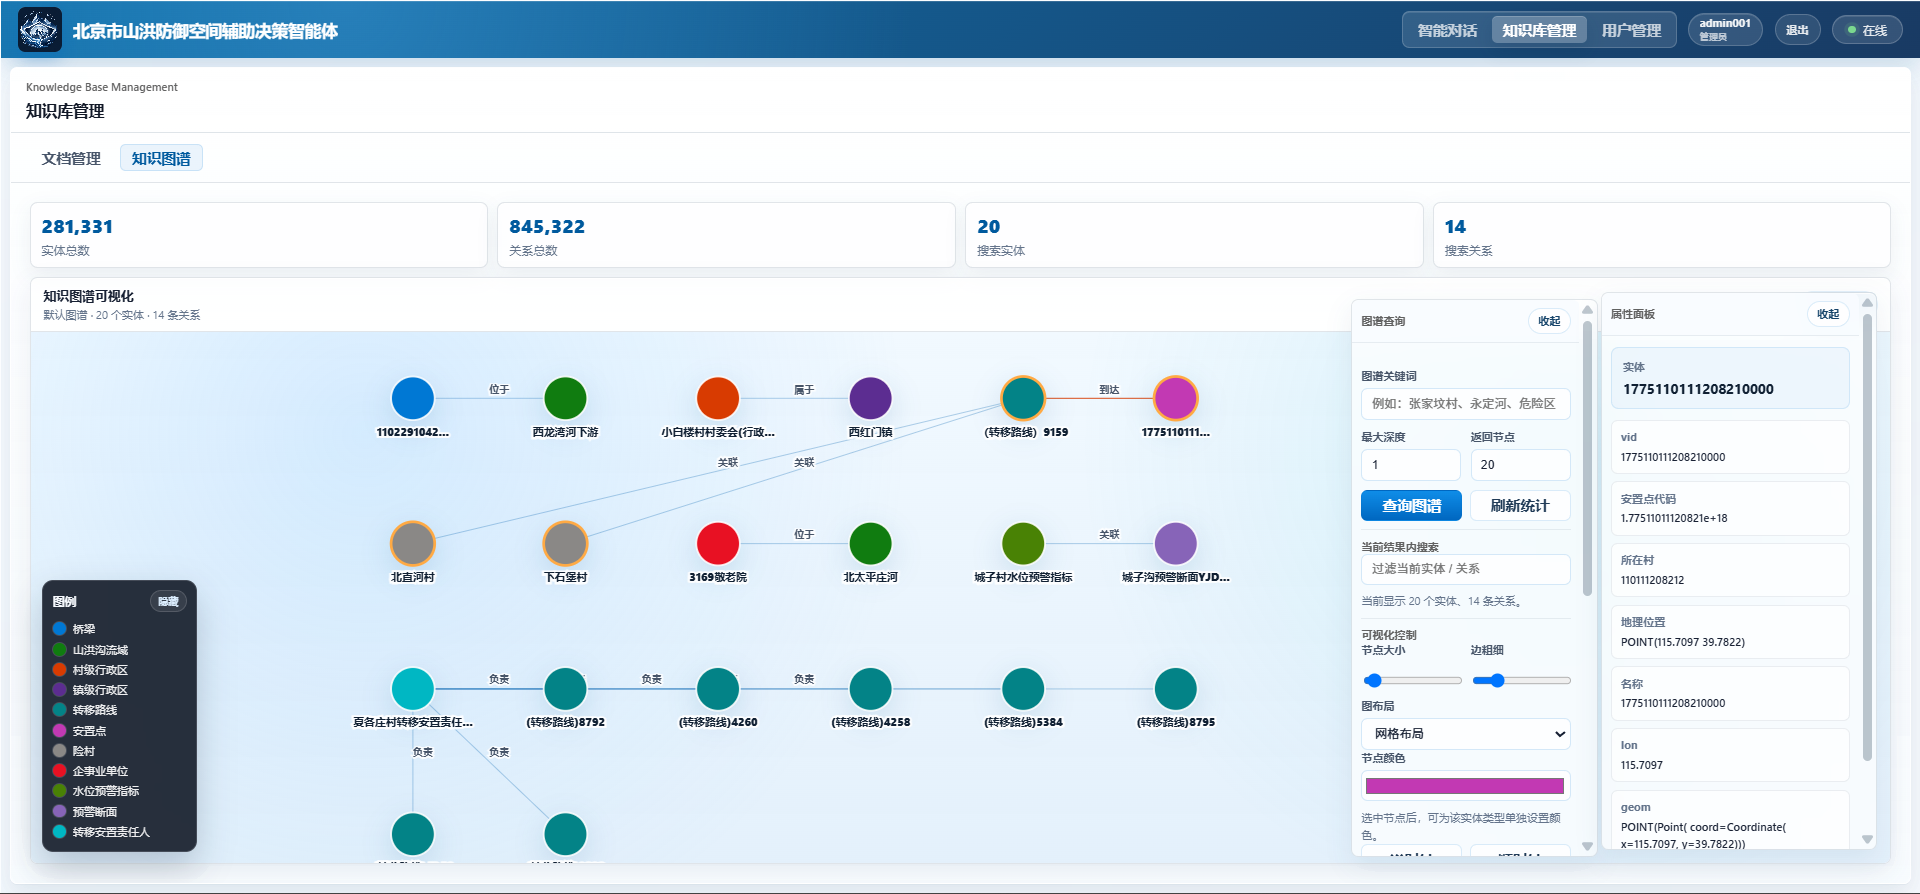Screen dimensions: 1920x894
Task: Select the magenta node 1775110111...
Action: point(1176,398)
